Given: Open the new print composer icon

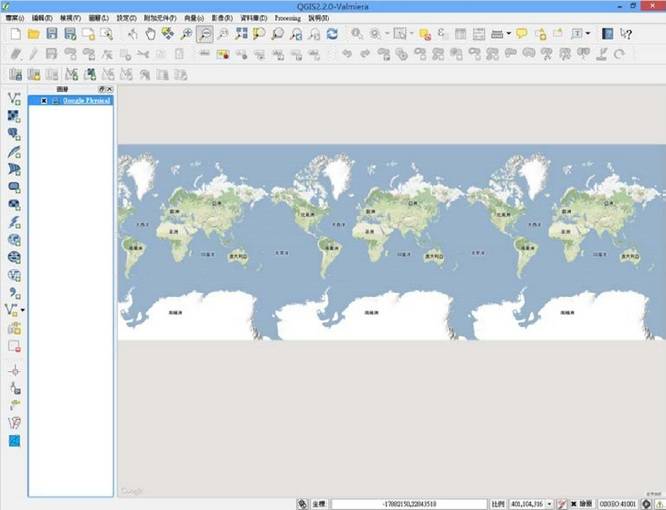Looking at the screenshot, I should (x=88, y=34).
